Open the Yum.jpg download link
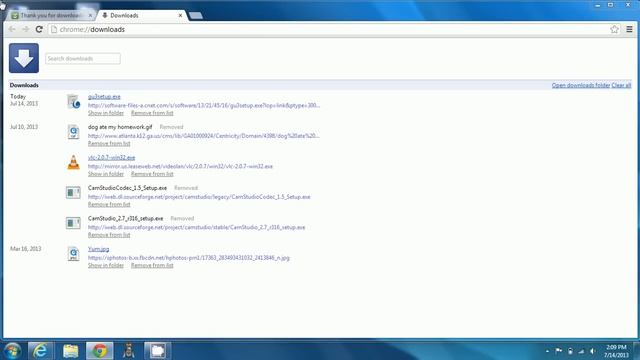The width and height of the screenshot is (640, 360). point(98,249)
